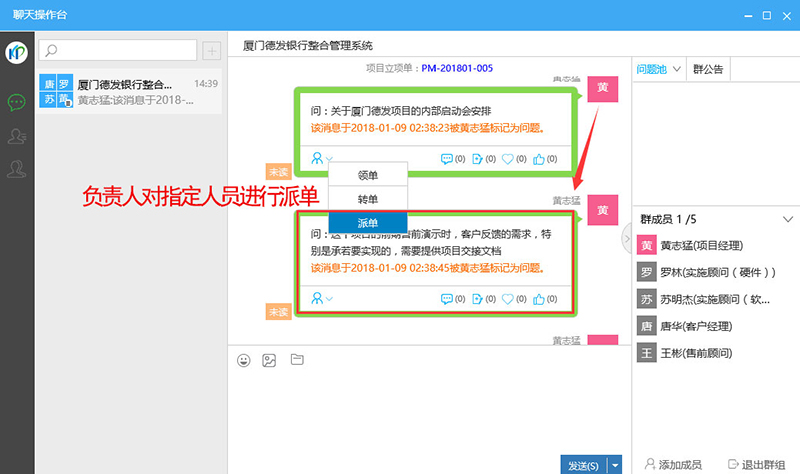This screenshot has width=800, height=474.
Task: Open project link PM-201801-005
Action: point(457,68)
